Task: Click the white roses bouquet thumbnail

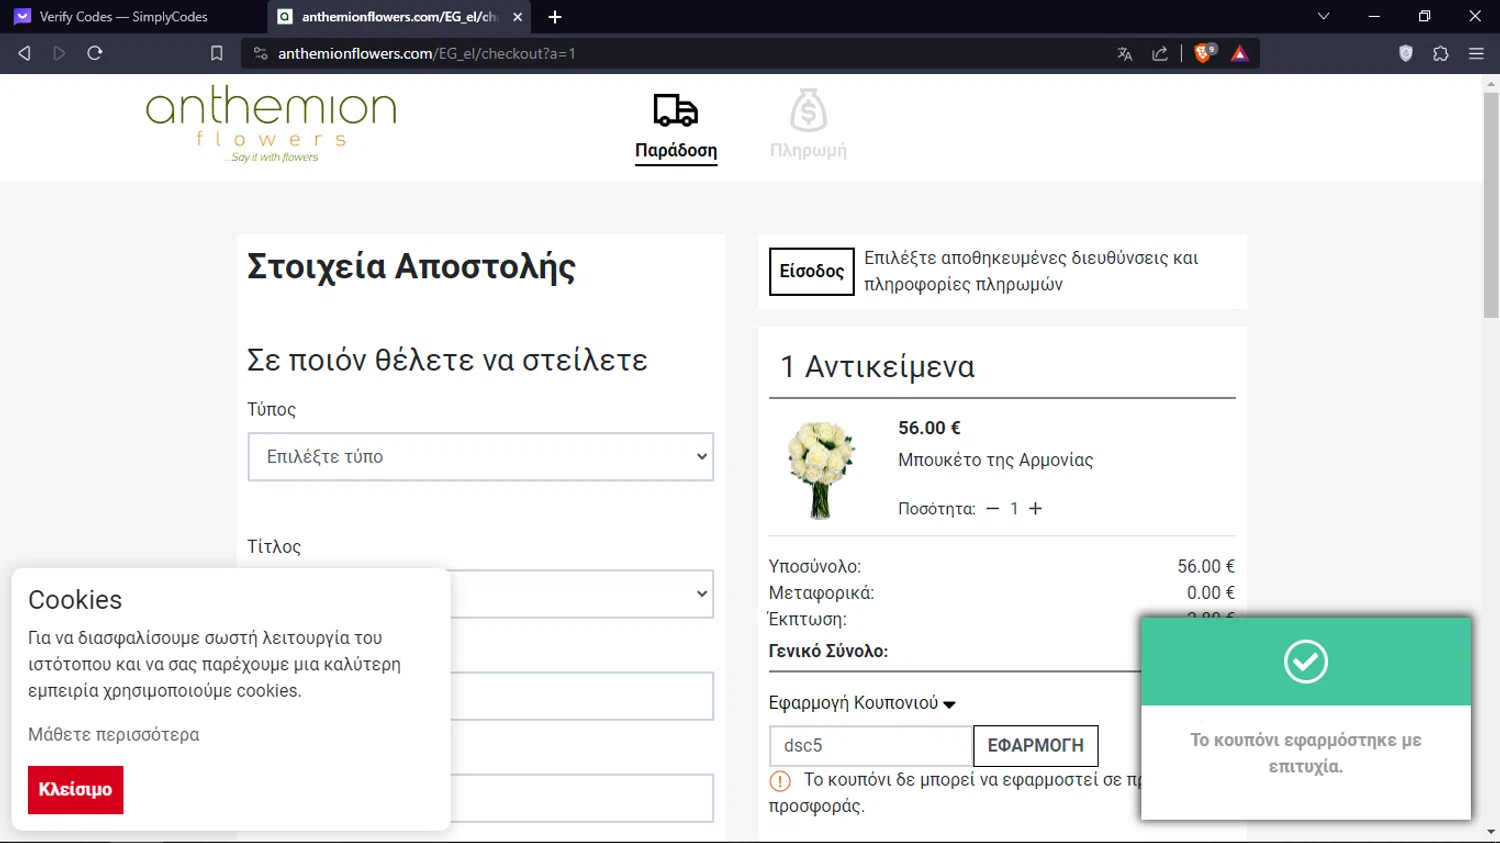Action: coord(821,469)
